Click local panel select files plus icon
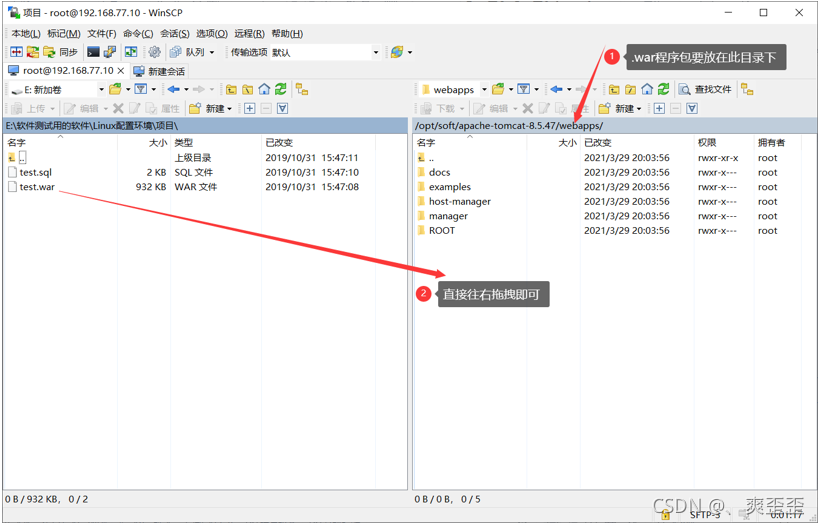The height and width of the screenshot is (525, 819). point(250,109)
